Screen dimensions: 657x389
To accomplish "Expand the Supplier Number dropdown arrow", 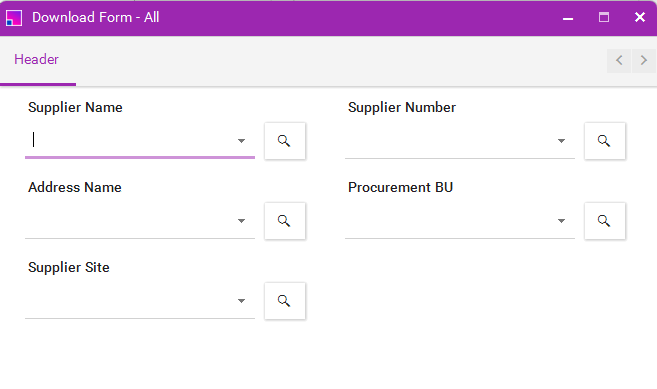I will 561,141.
